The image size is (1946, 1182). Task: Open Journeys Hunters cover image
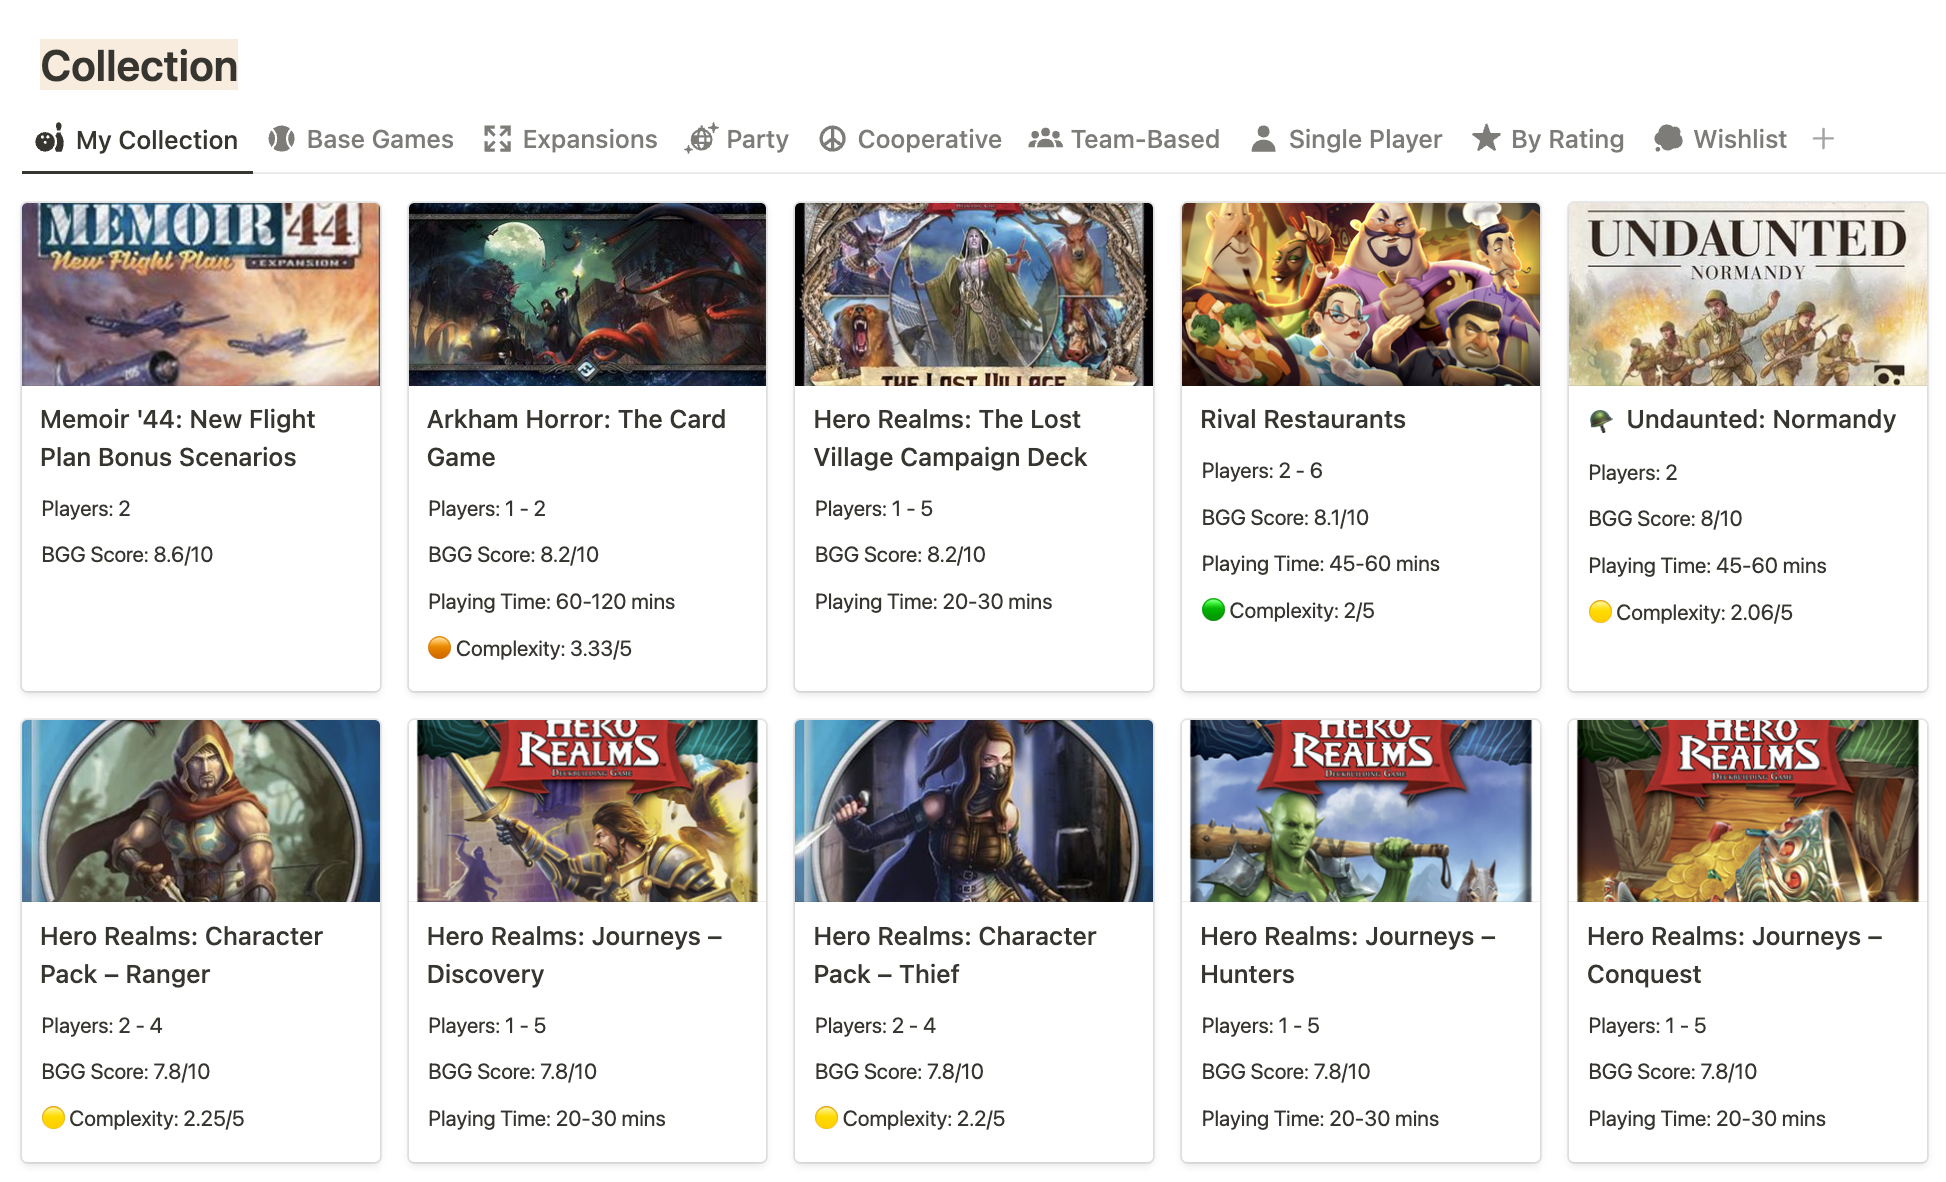1361,811
